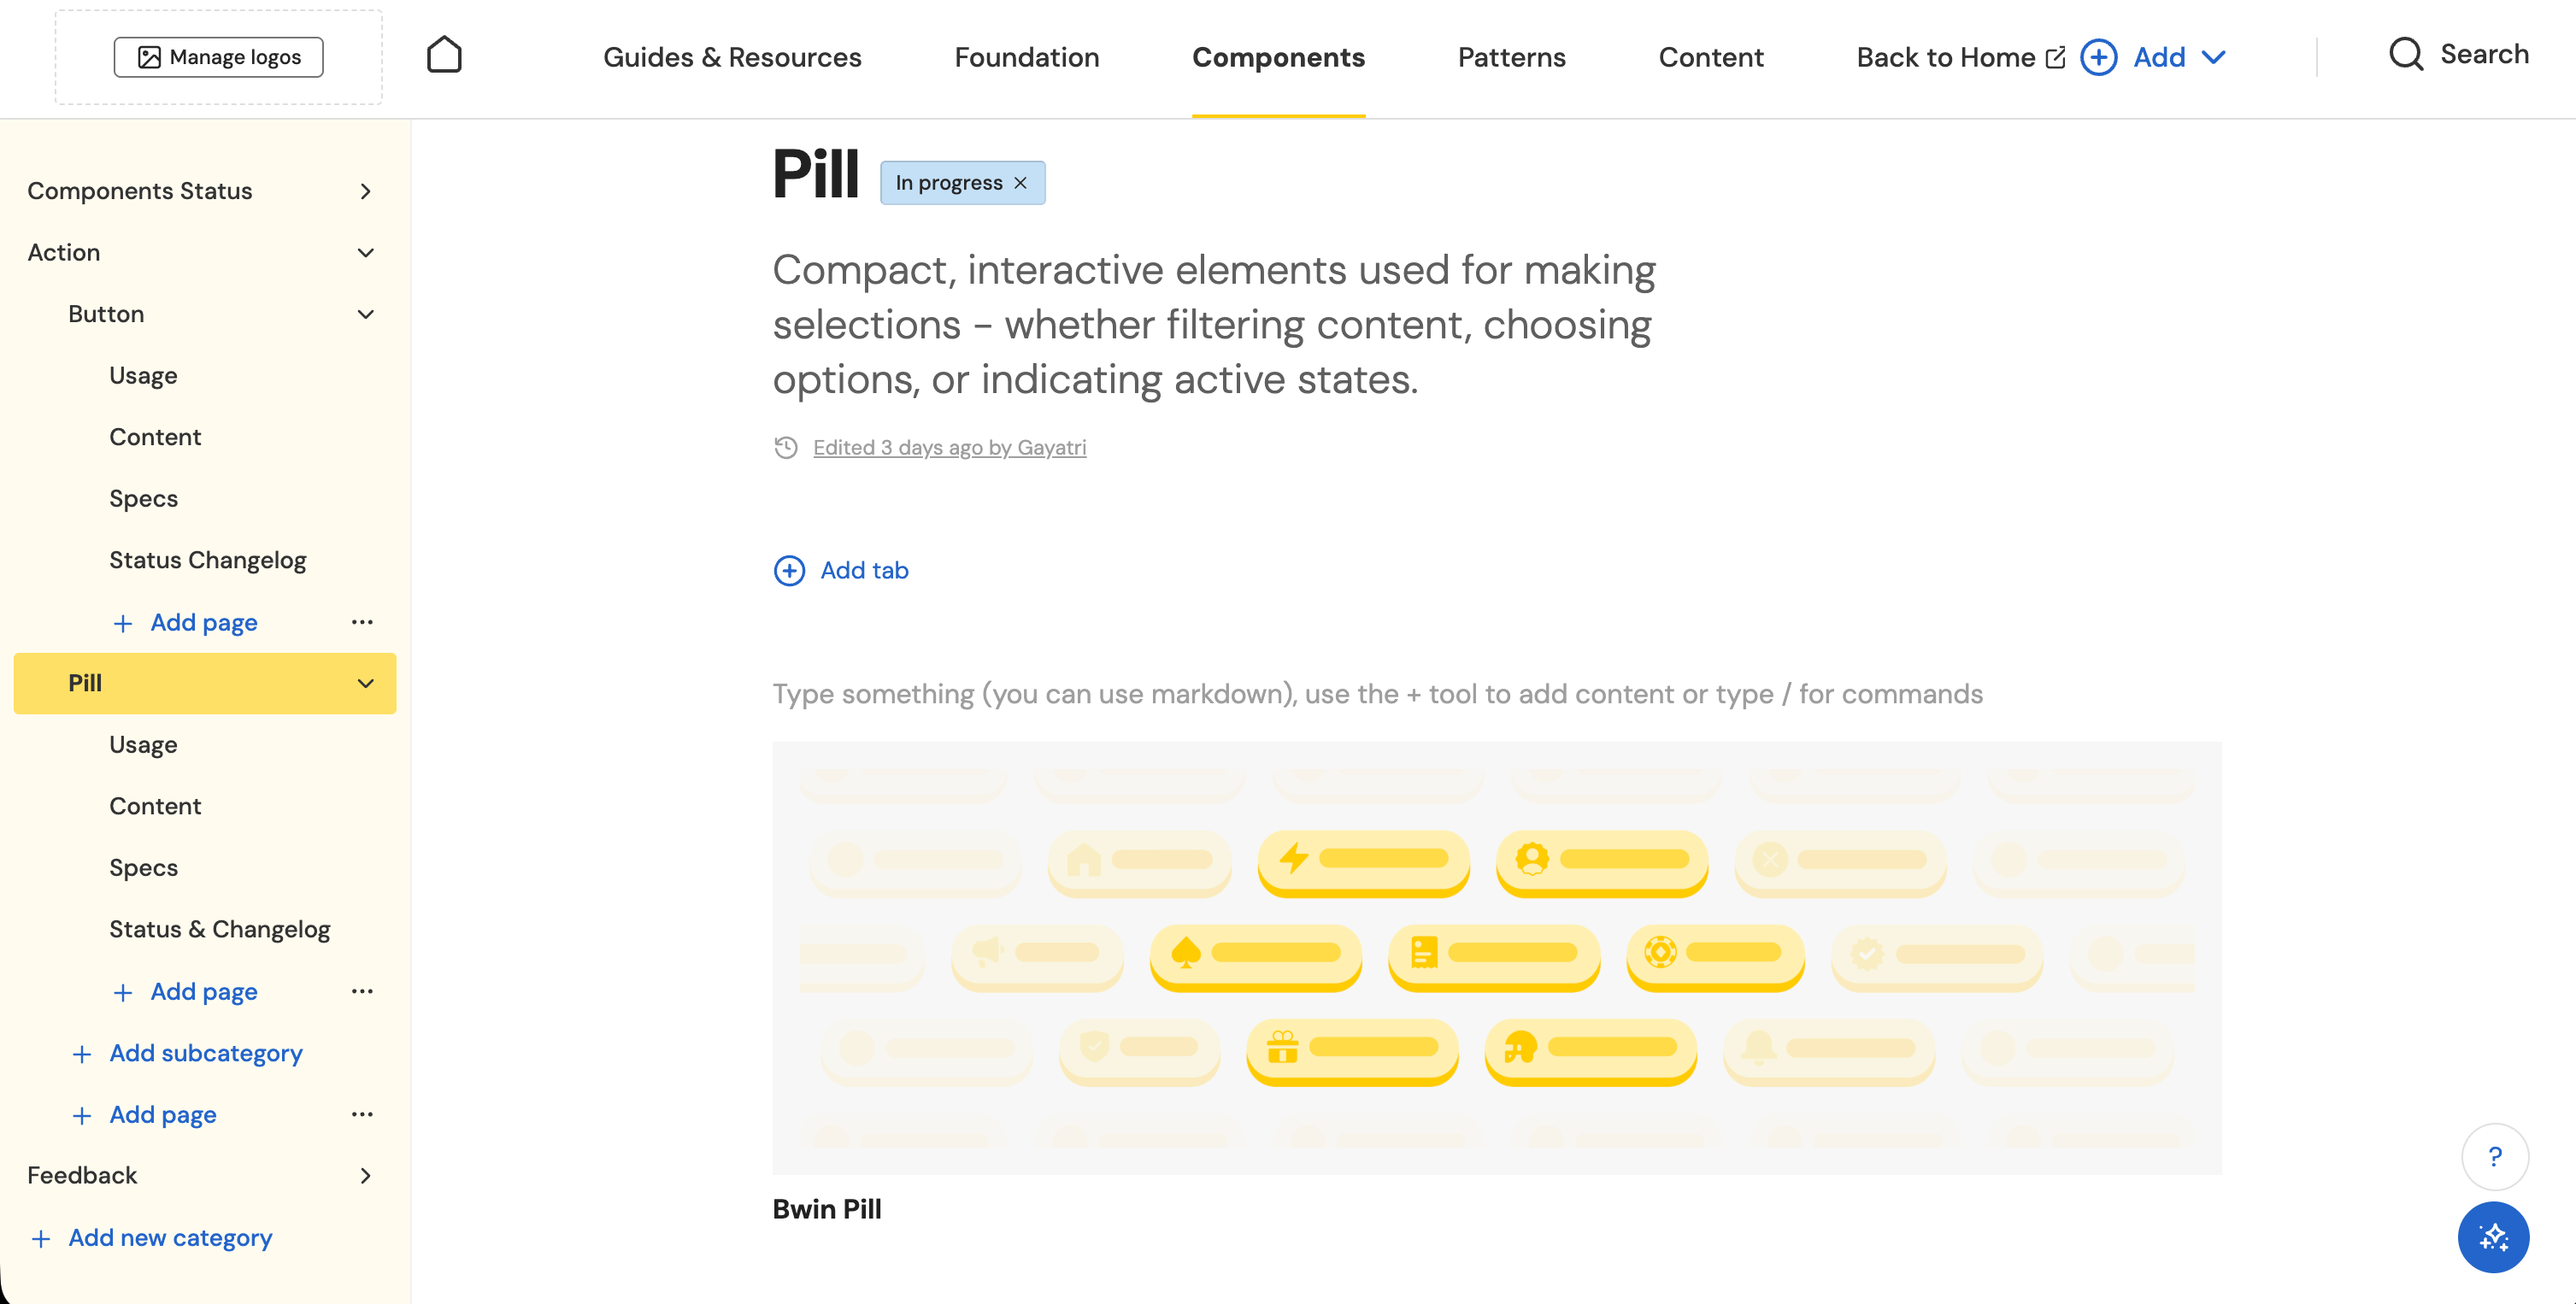
Task: Click Add new category in sidebar
Action: click(x=170, y=1238)
